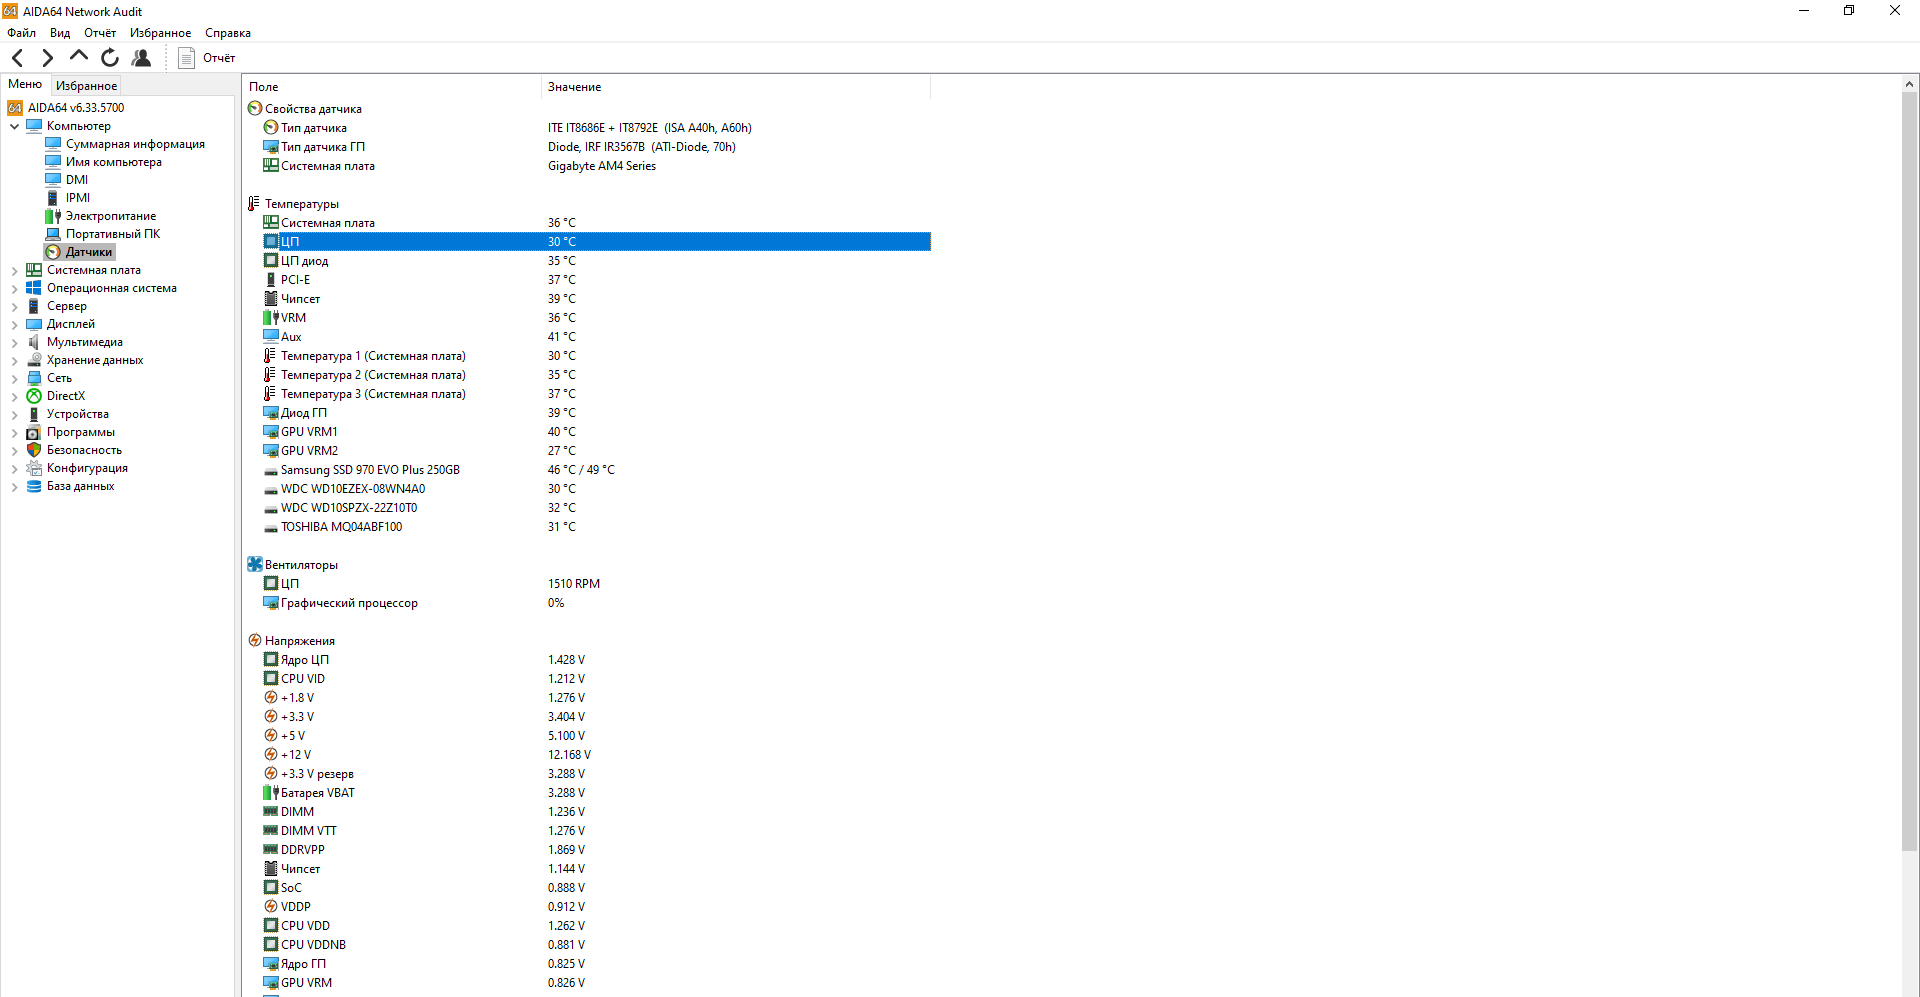Click the База данных database icon

coord(34,486)
